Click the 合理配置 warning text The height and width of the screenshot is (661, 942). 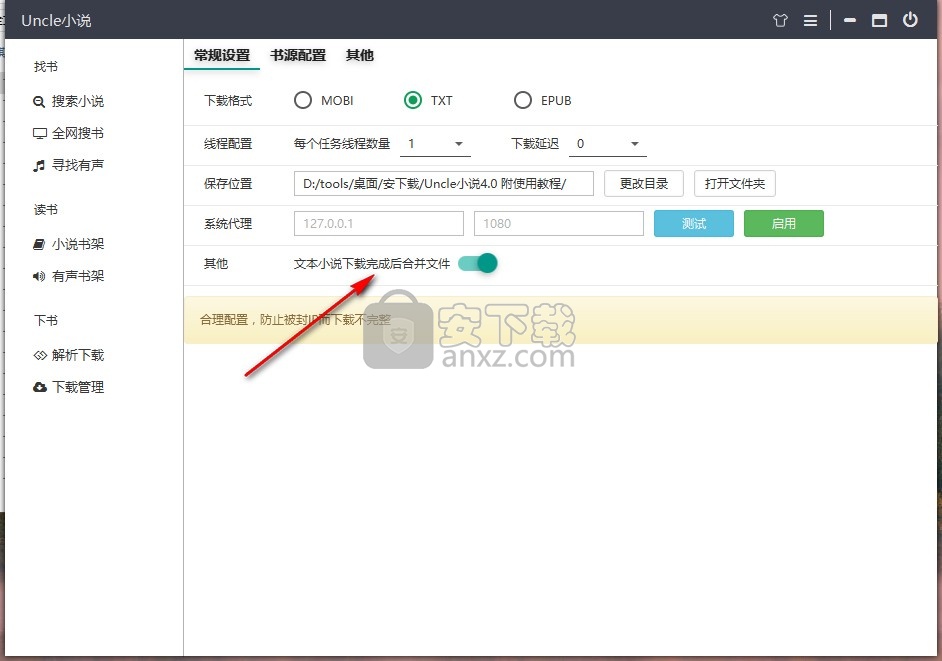[295, 320]
